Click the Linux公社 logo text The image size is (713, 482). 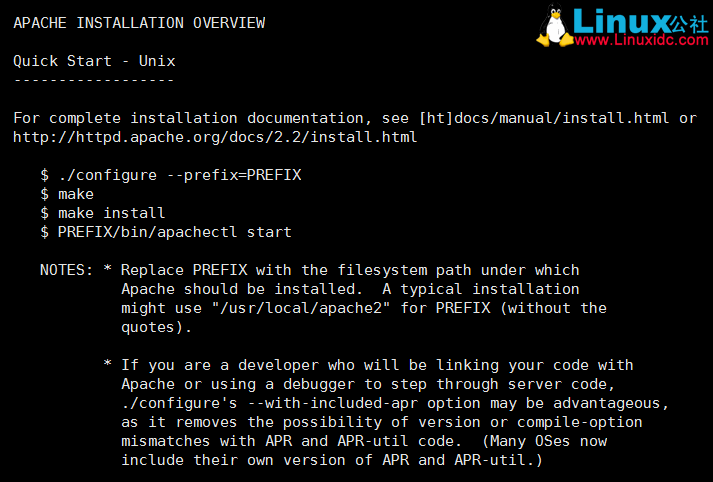click(640, 21)
